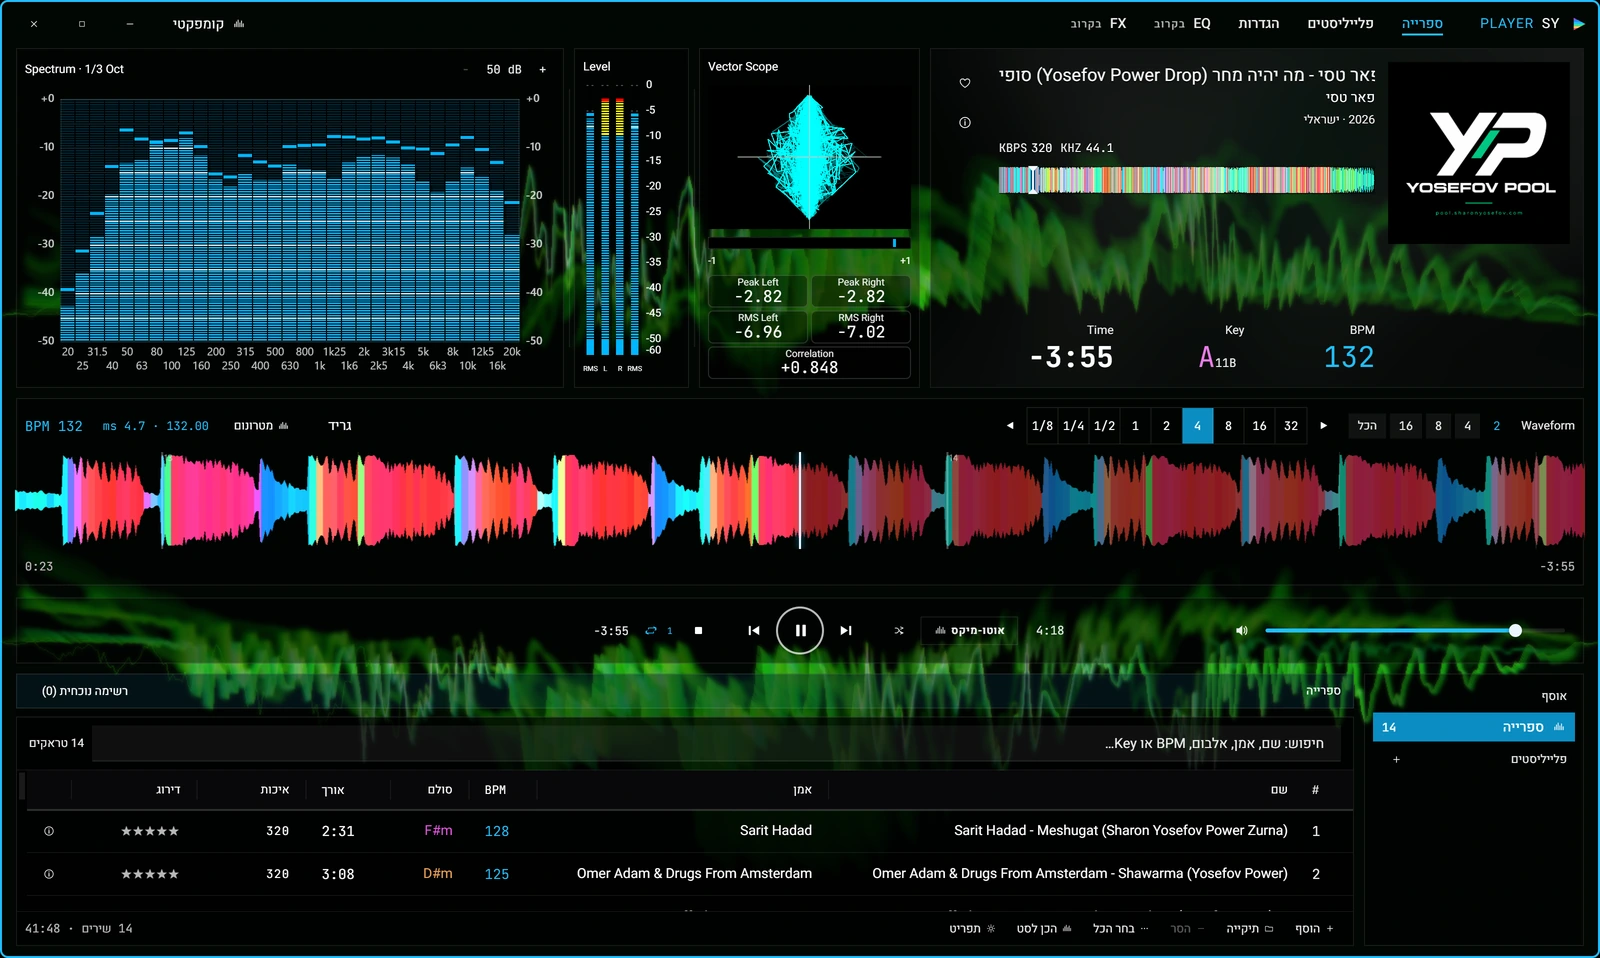Show info for Sarit Hadad row

[x=49, y=831]
